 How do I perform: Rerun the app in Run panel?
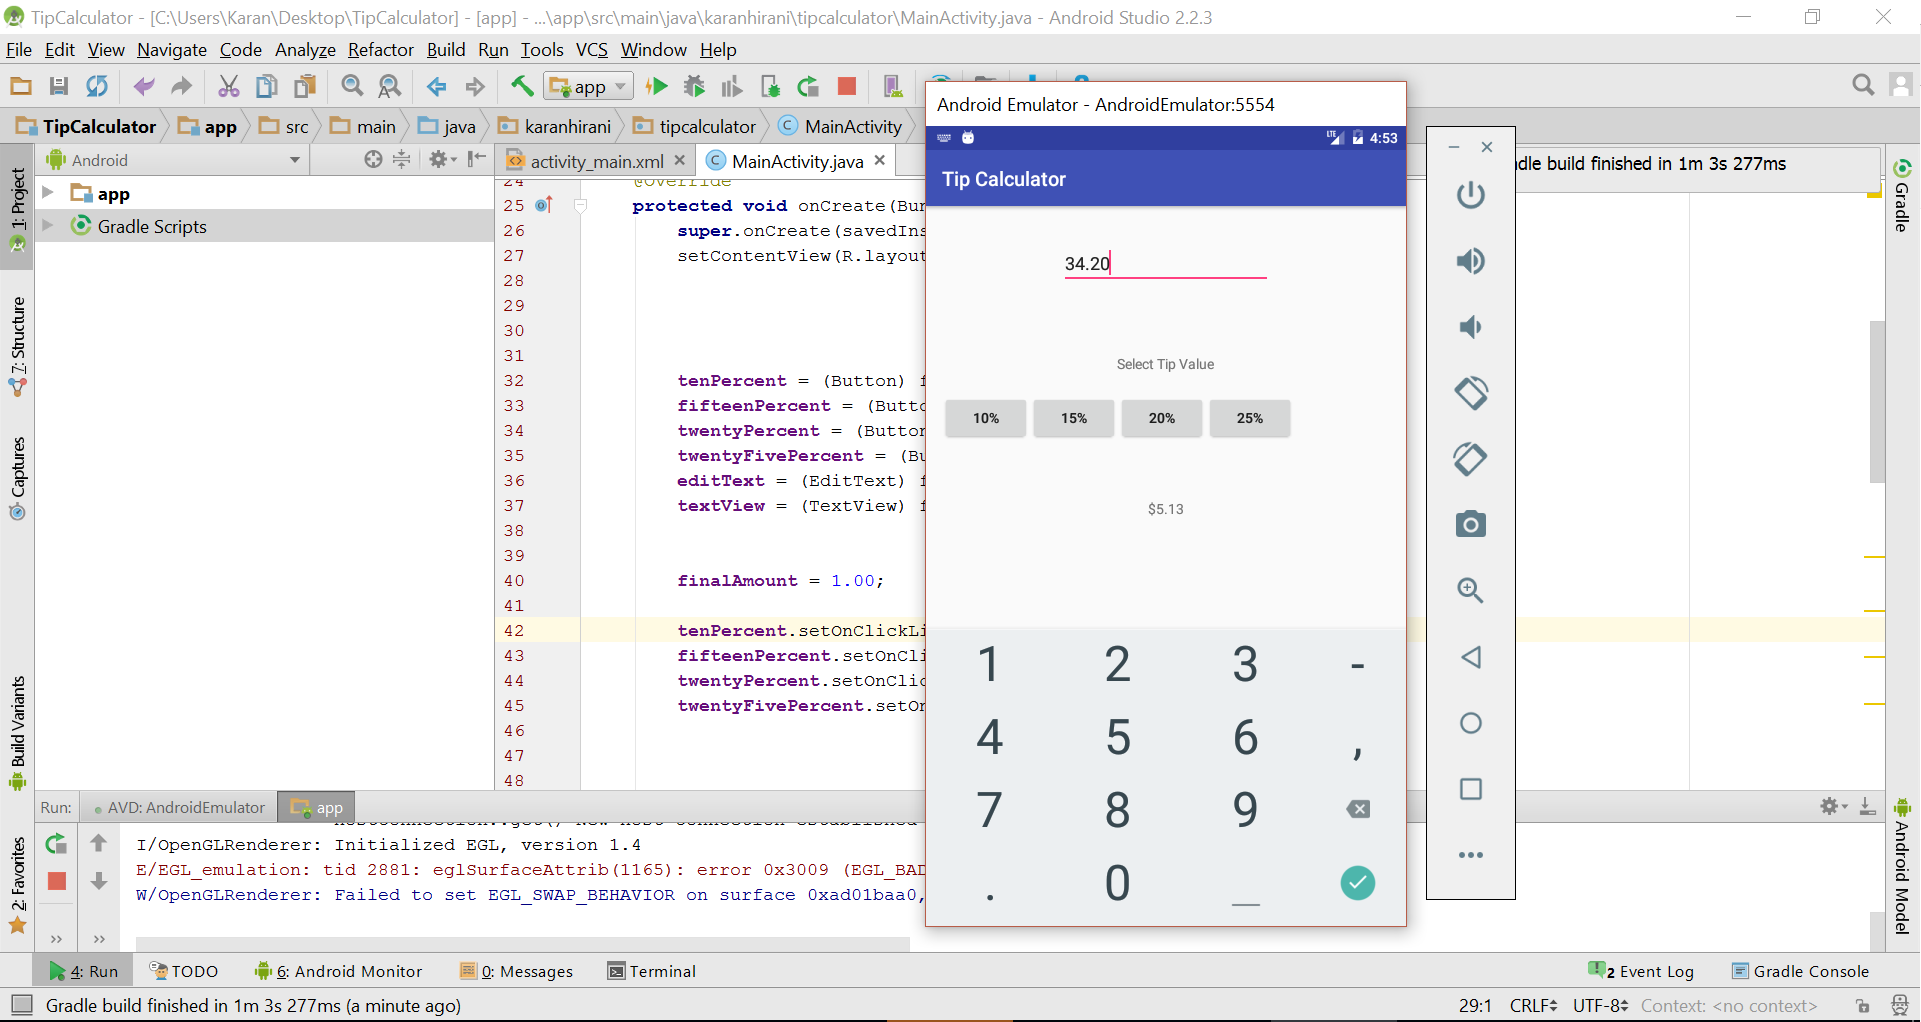coord(57,845)
